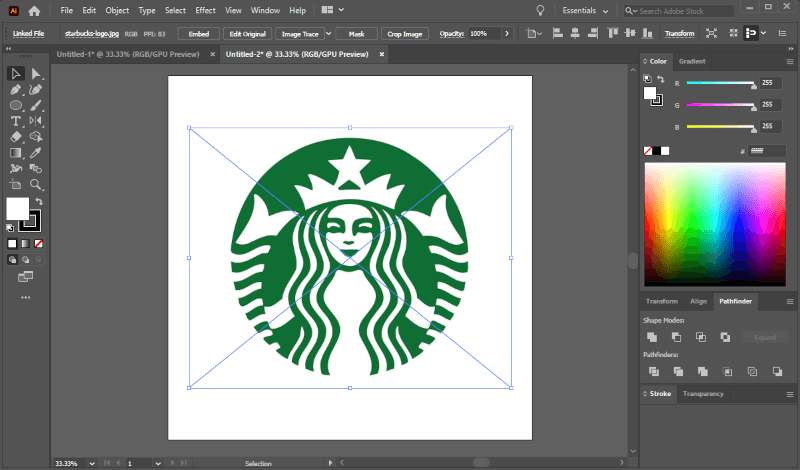Click the Unite shape mode icon
Screen dimensions: 800x470
click(652, 337)
